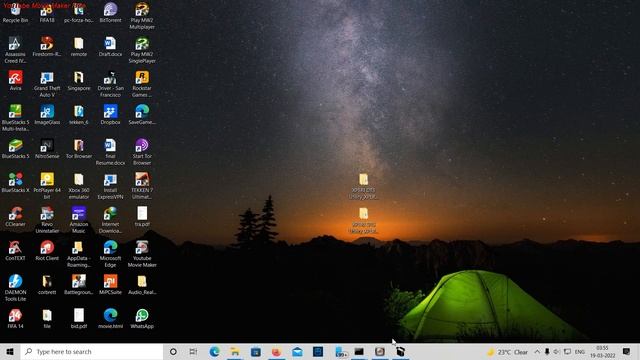The height and width of the screenshot is (360, 640).
Task: Select the tekken_6 file icon
Action: coord(79,114)
